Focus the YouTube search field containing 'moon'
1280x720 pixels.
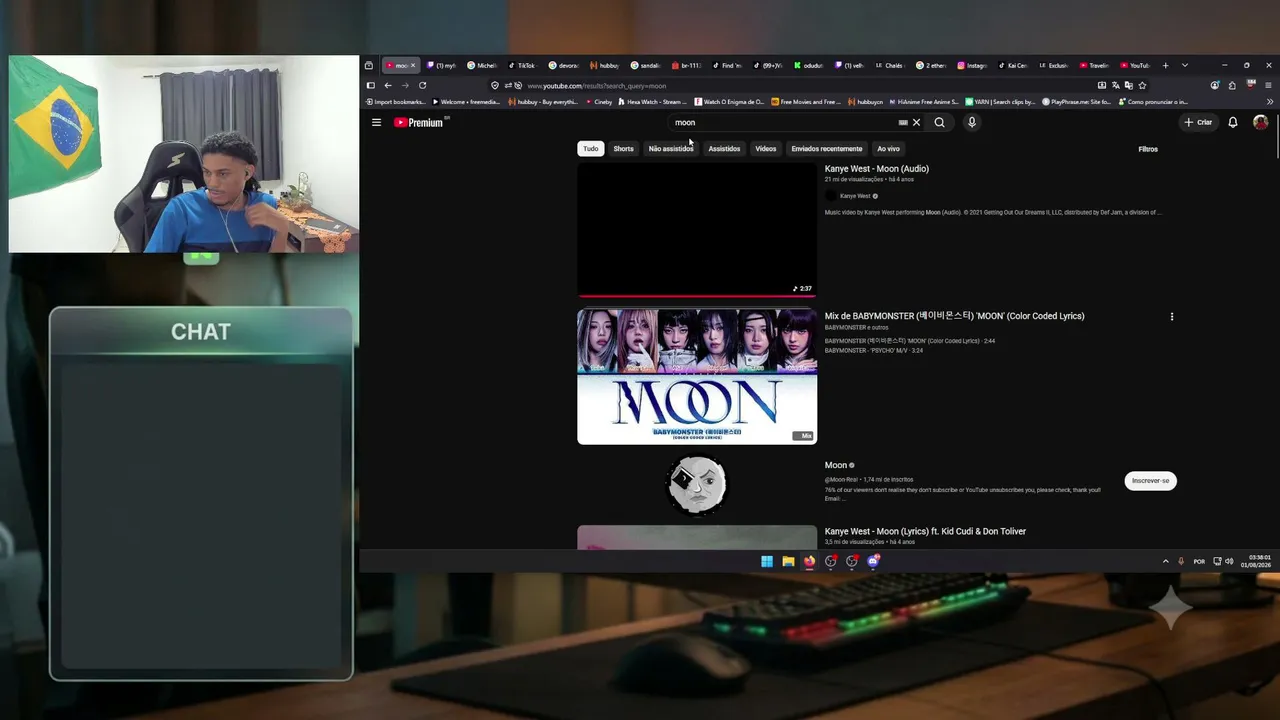[x=785, y=122]
